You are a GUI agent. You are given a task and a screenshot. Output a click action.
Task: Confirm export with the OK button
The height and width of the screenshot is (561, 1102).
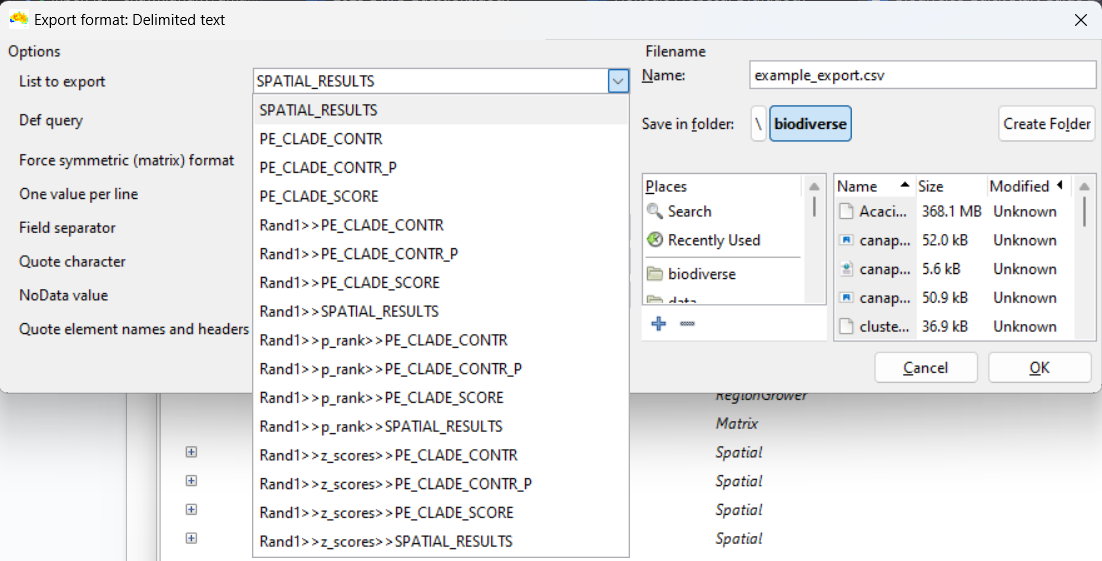pyautogui.click(x=1039, y=367)
